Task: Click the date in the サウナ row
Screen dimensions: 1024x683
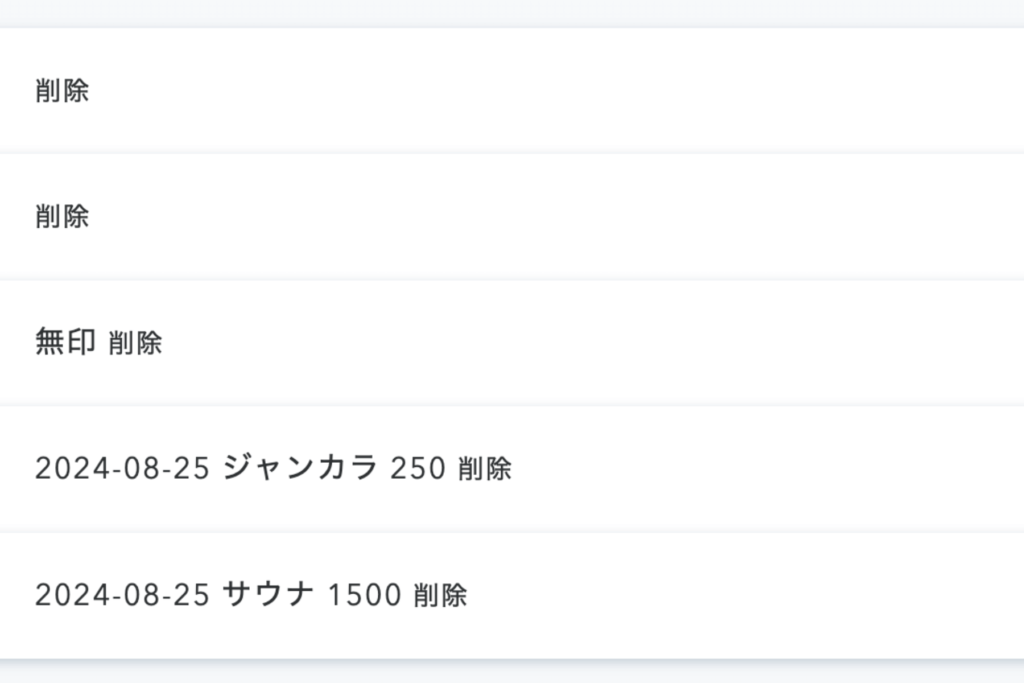Action: [122, 595]
